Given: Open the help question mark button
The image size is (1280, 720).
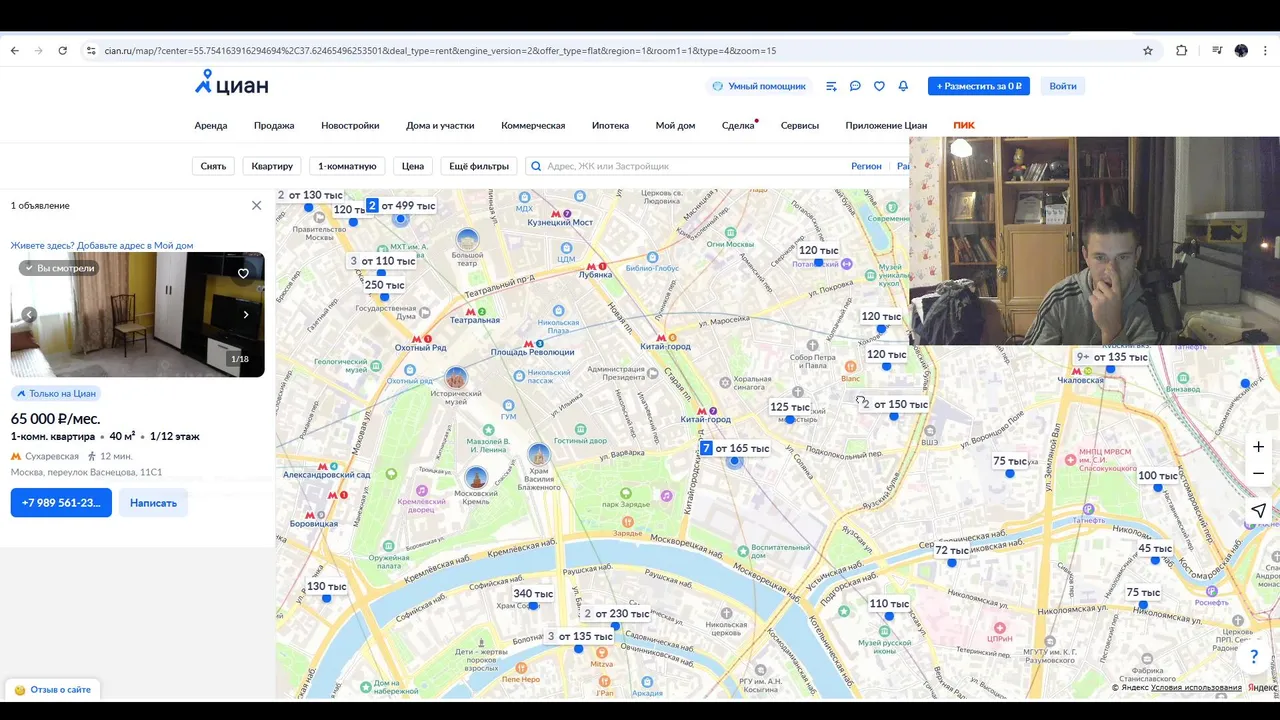Looking at the screenshot, I should pos(1254,657).
